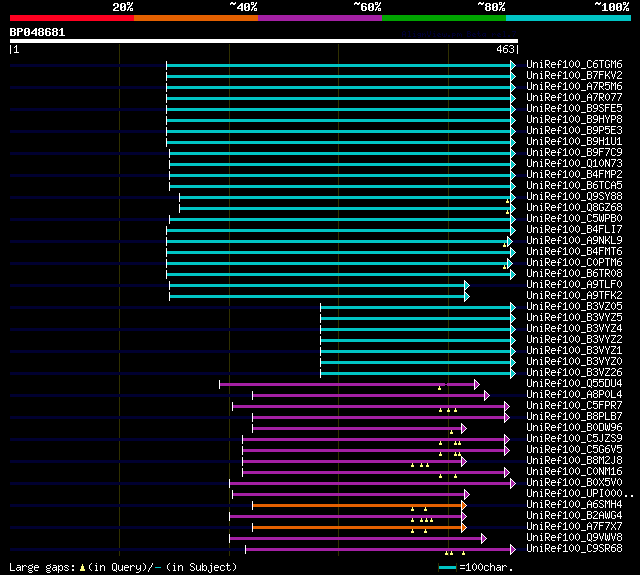Select the UniRef100_B0DW96 label
The width and height of the screenshot is (640, 575).
574,428
